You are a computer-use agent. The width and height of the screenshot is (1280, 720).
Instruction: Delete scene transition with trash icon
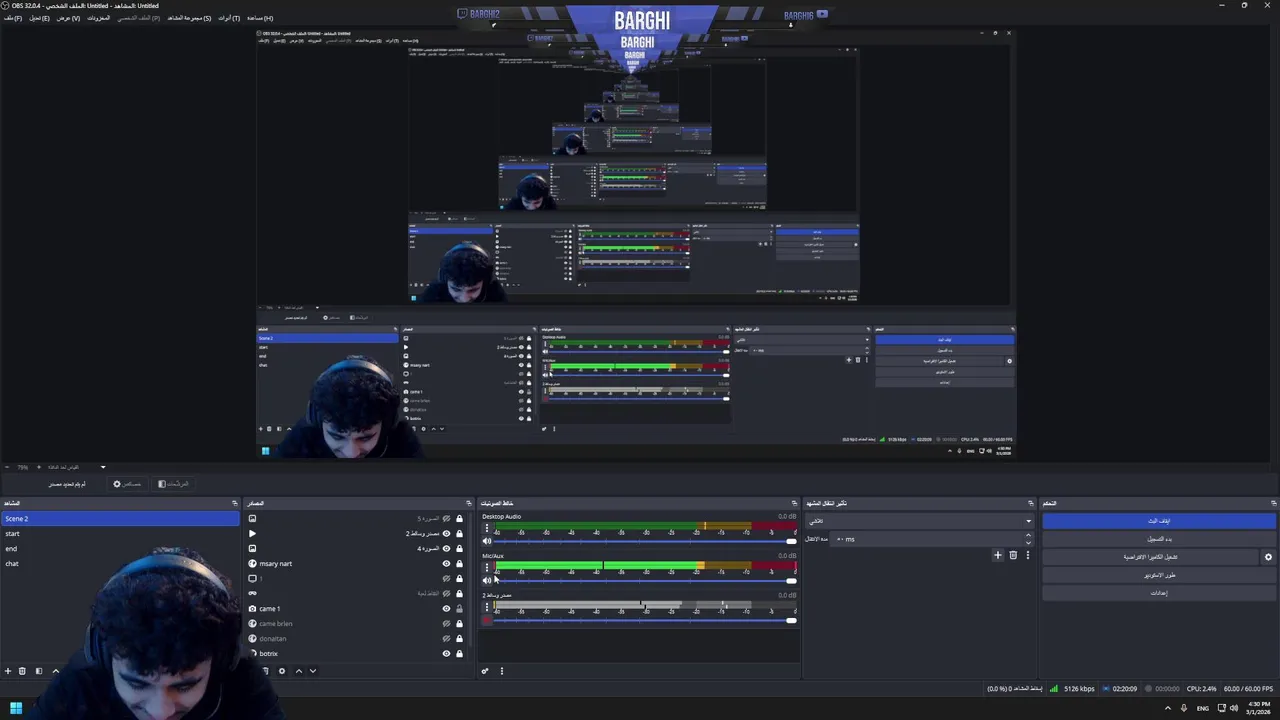click(x=1013, y=555)
